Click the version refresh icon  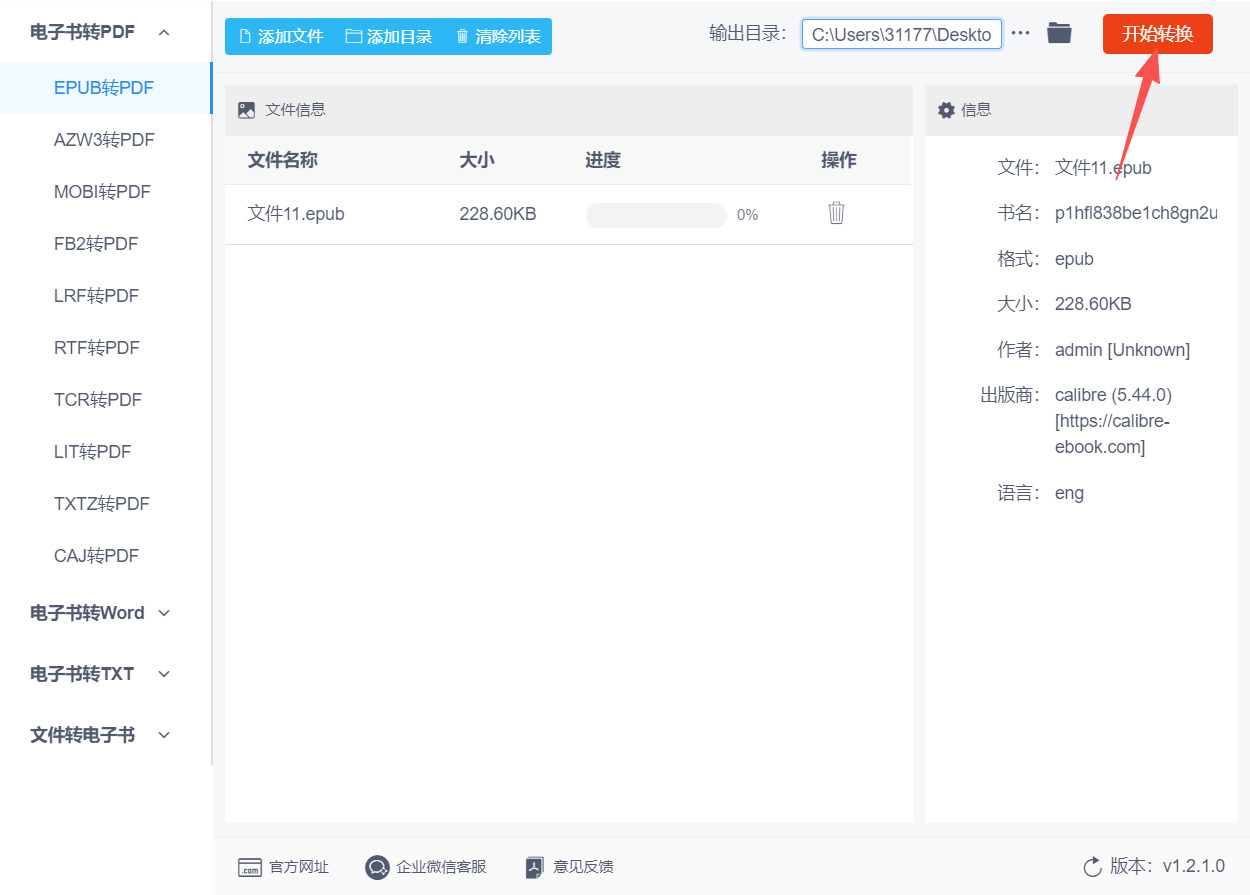pyautogui.click(x=1092, y=866)
